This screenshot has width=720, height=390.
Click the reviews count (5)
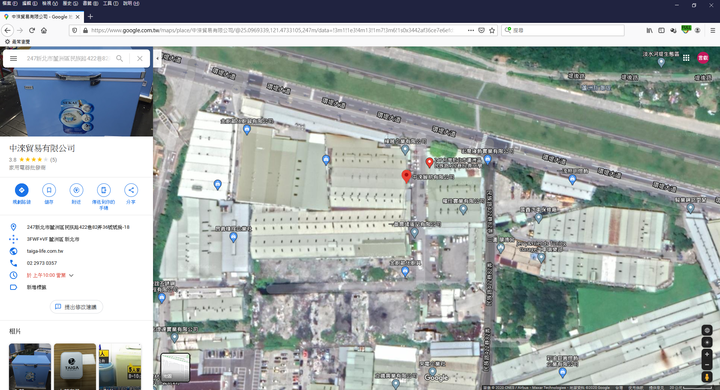pyautogui.click(x=53, y=160)
